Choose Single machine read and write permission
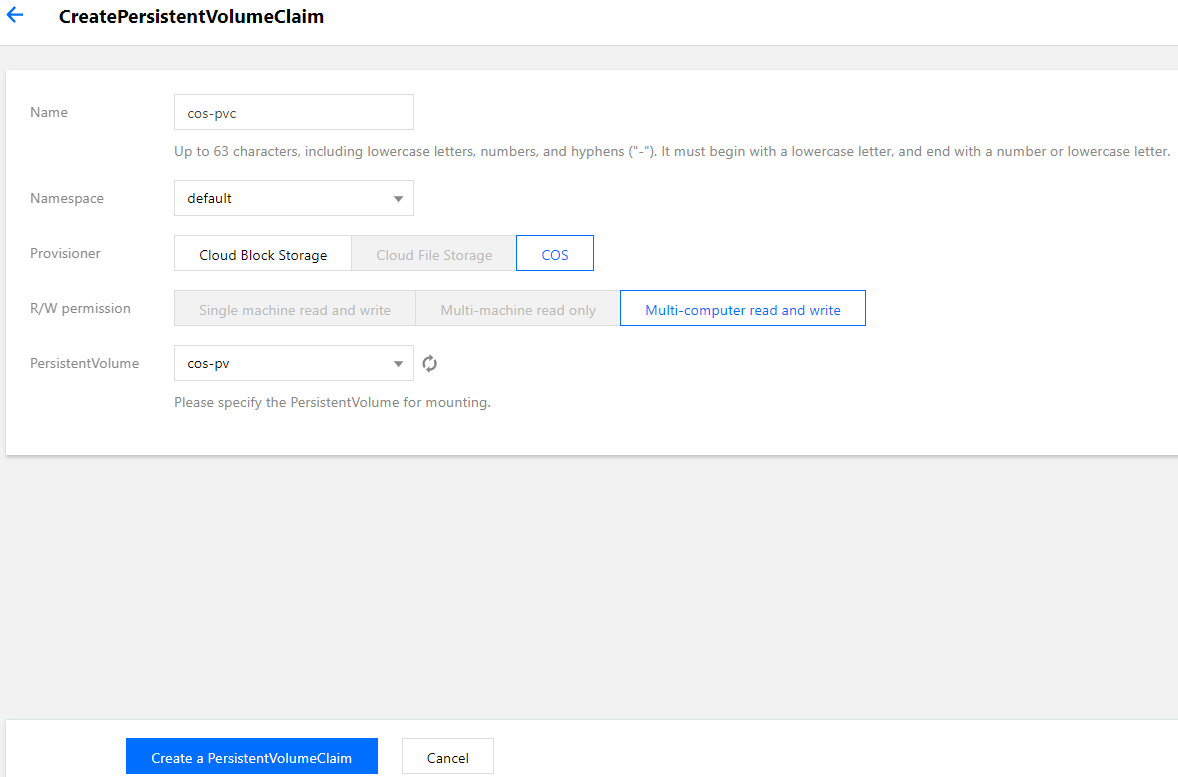1178x777 pixels. click(294, 309)
